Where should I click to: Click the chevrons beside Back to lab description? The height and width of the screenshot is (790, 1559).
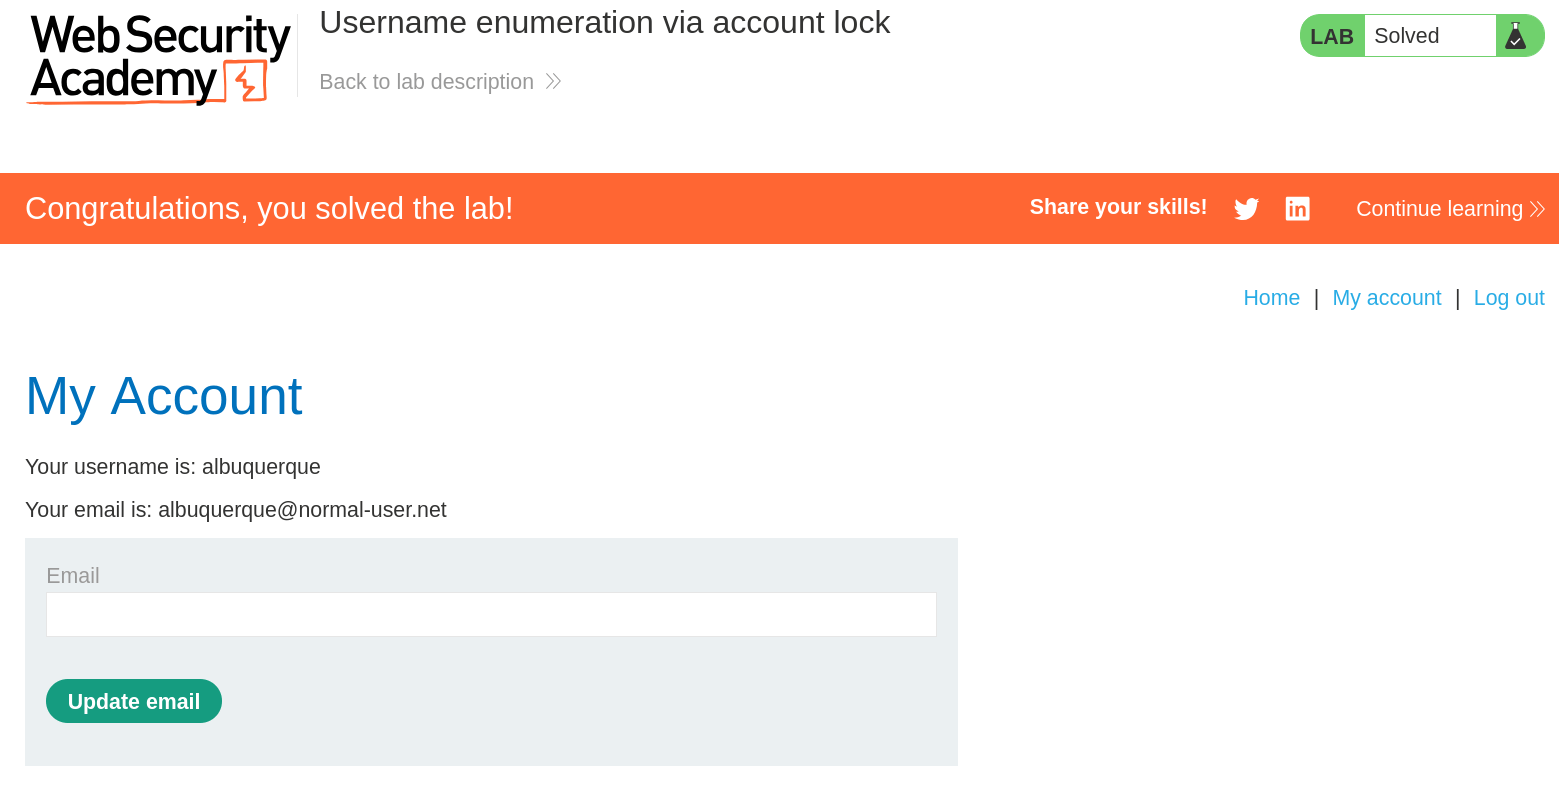coord(553,82)
